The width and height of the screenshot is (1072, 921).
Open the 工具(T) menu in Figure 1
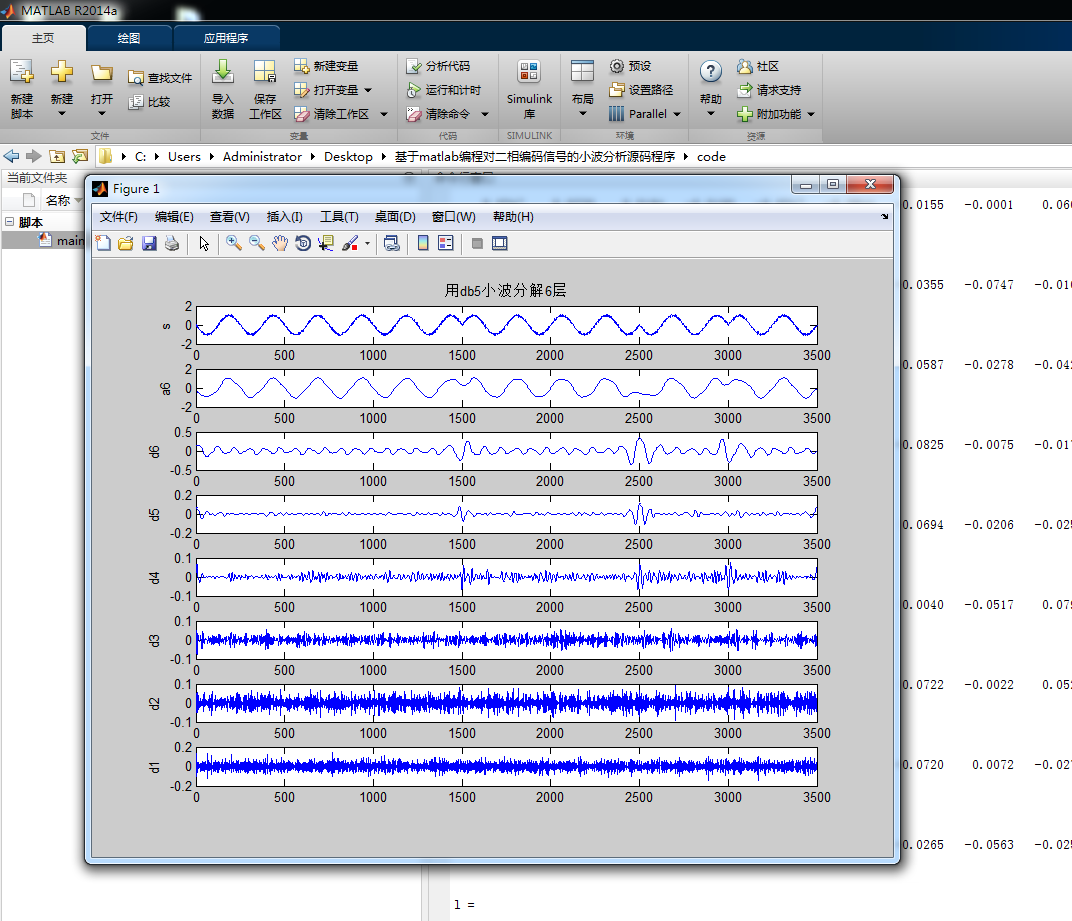click(339, 217)
